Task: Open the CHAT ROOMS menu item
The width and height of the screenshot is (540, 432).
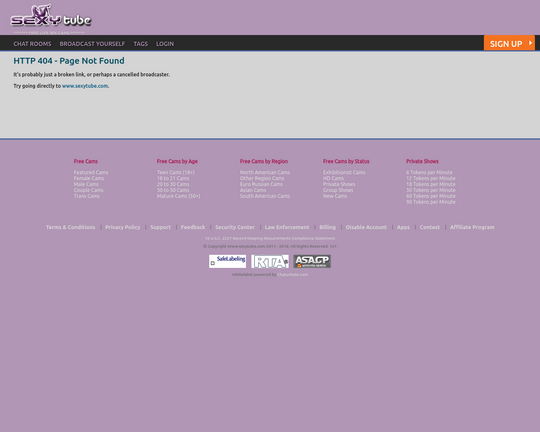Action: point(32,44)
